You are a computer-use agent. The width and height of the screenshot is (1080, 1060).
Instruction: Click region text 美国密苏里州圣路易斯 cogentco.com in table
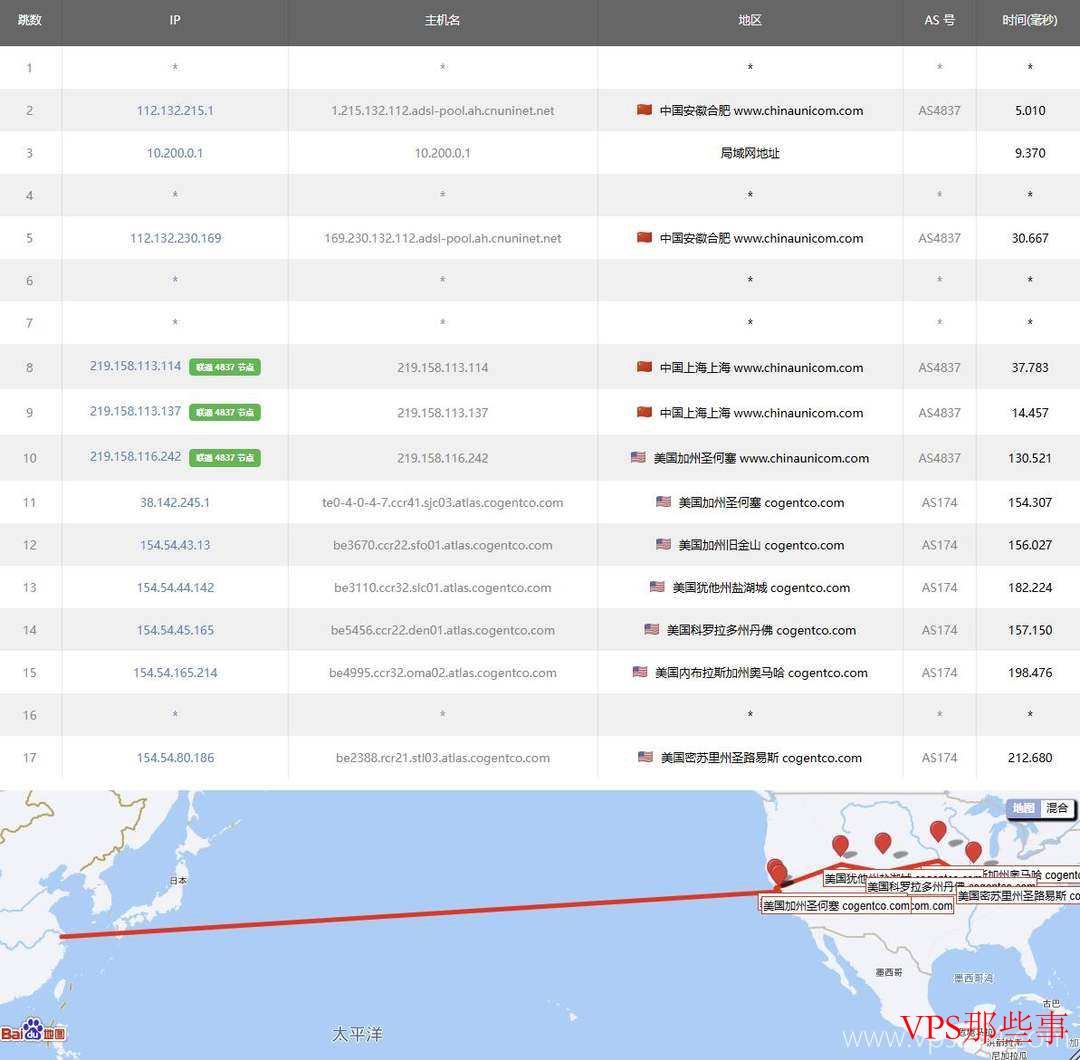761,758
